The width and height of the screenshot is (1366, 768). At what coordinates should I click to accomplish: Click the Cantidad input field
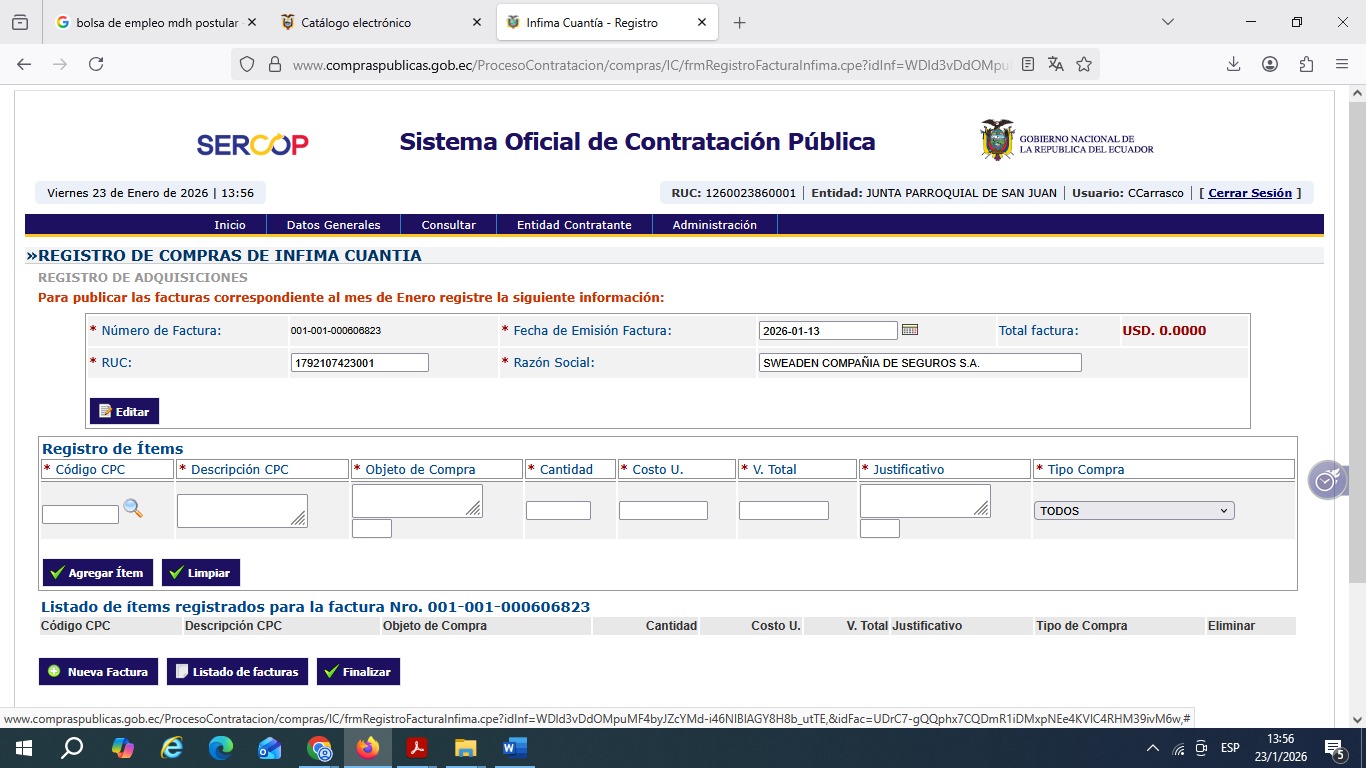pos(558,511)
